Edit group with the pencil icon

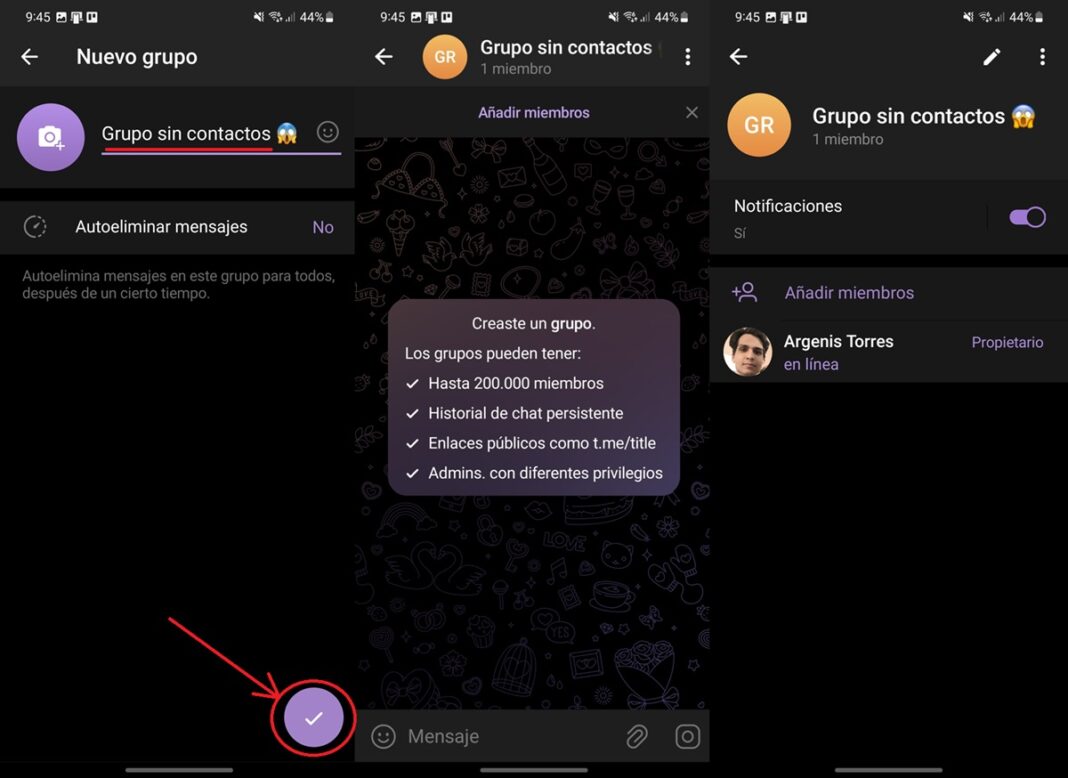(992, 57)
